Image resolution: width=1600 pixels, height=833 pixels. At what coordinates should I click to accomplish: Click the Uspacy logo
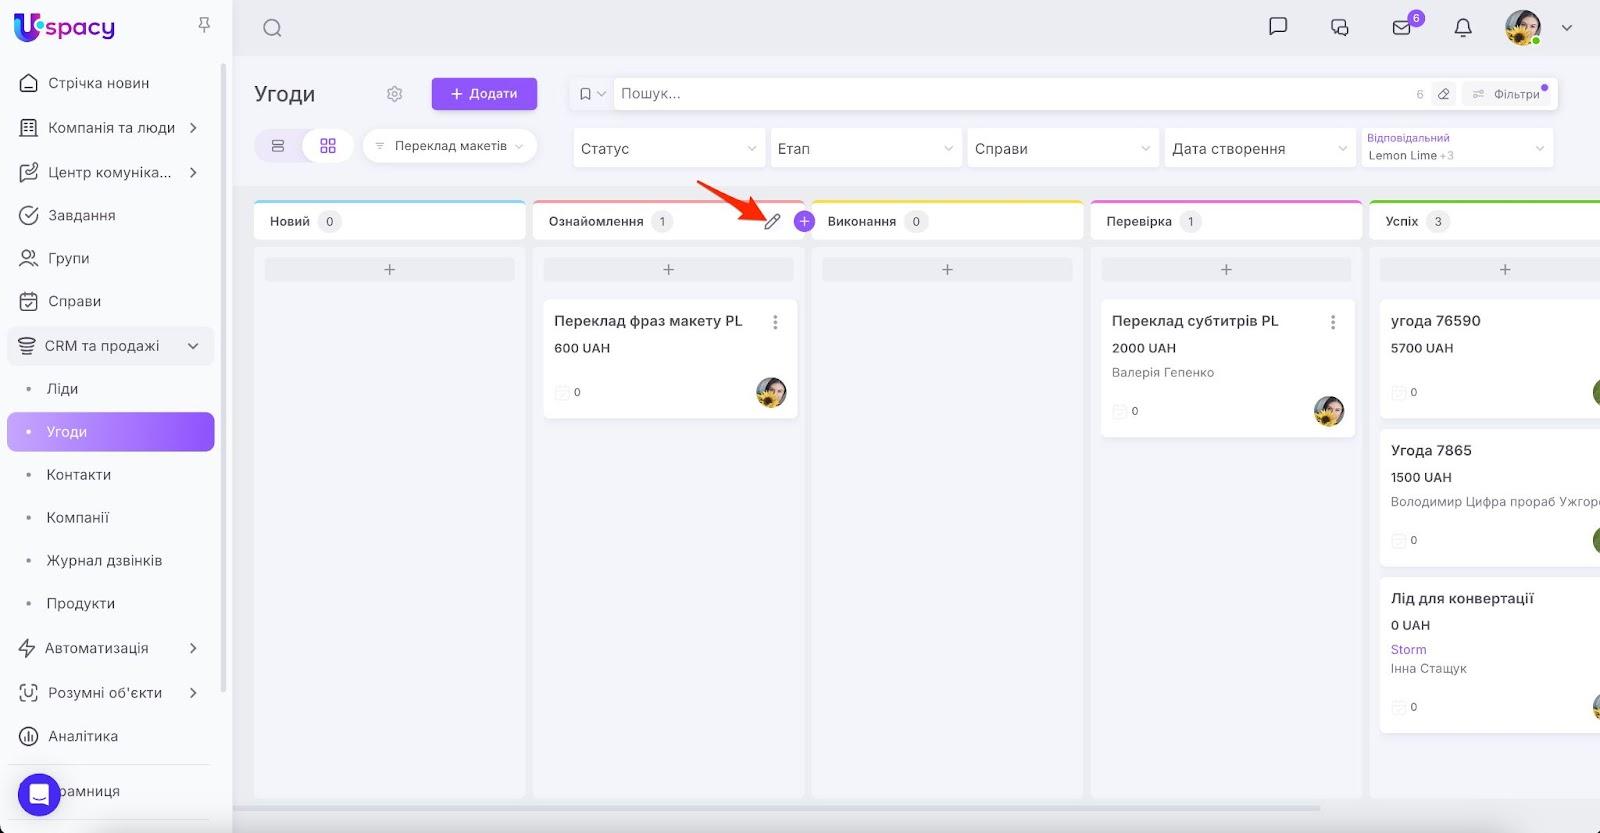[x=64, y=27]
